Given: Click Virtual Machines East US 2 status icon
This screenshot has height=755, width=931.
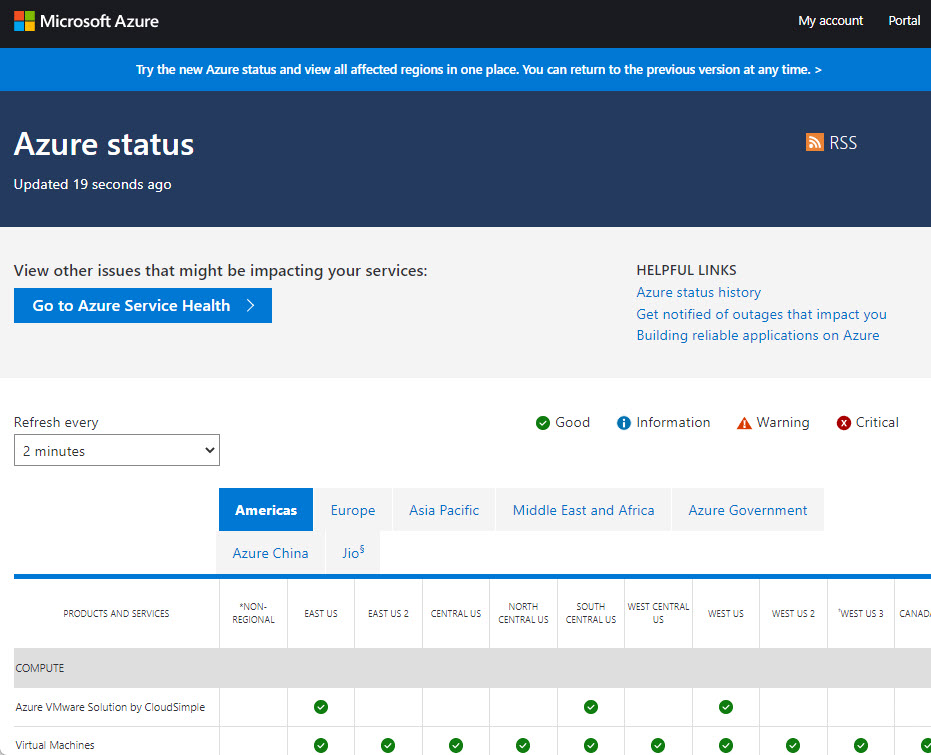Looking at the screenshot, I should coord(388,745).
